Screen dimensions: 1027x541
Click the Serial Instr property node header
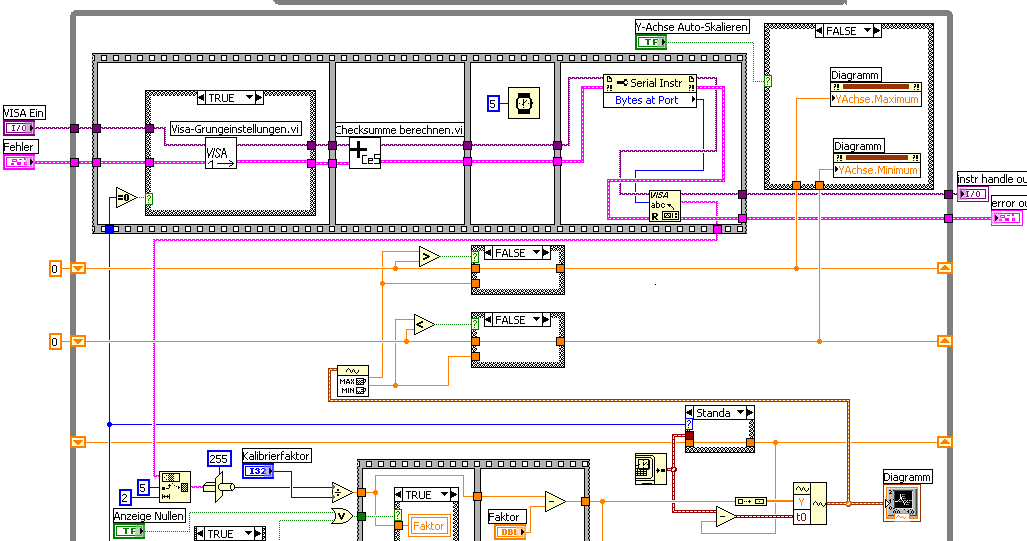(x=650, y=83)
